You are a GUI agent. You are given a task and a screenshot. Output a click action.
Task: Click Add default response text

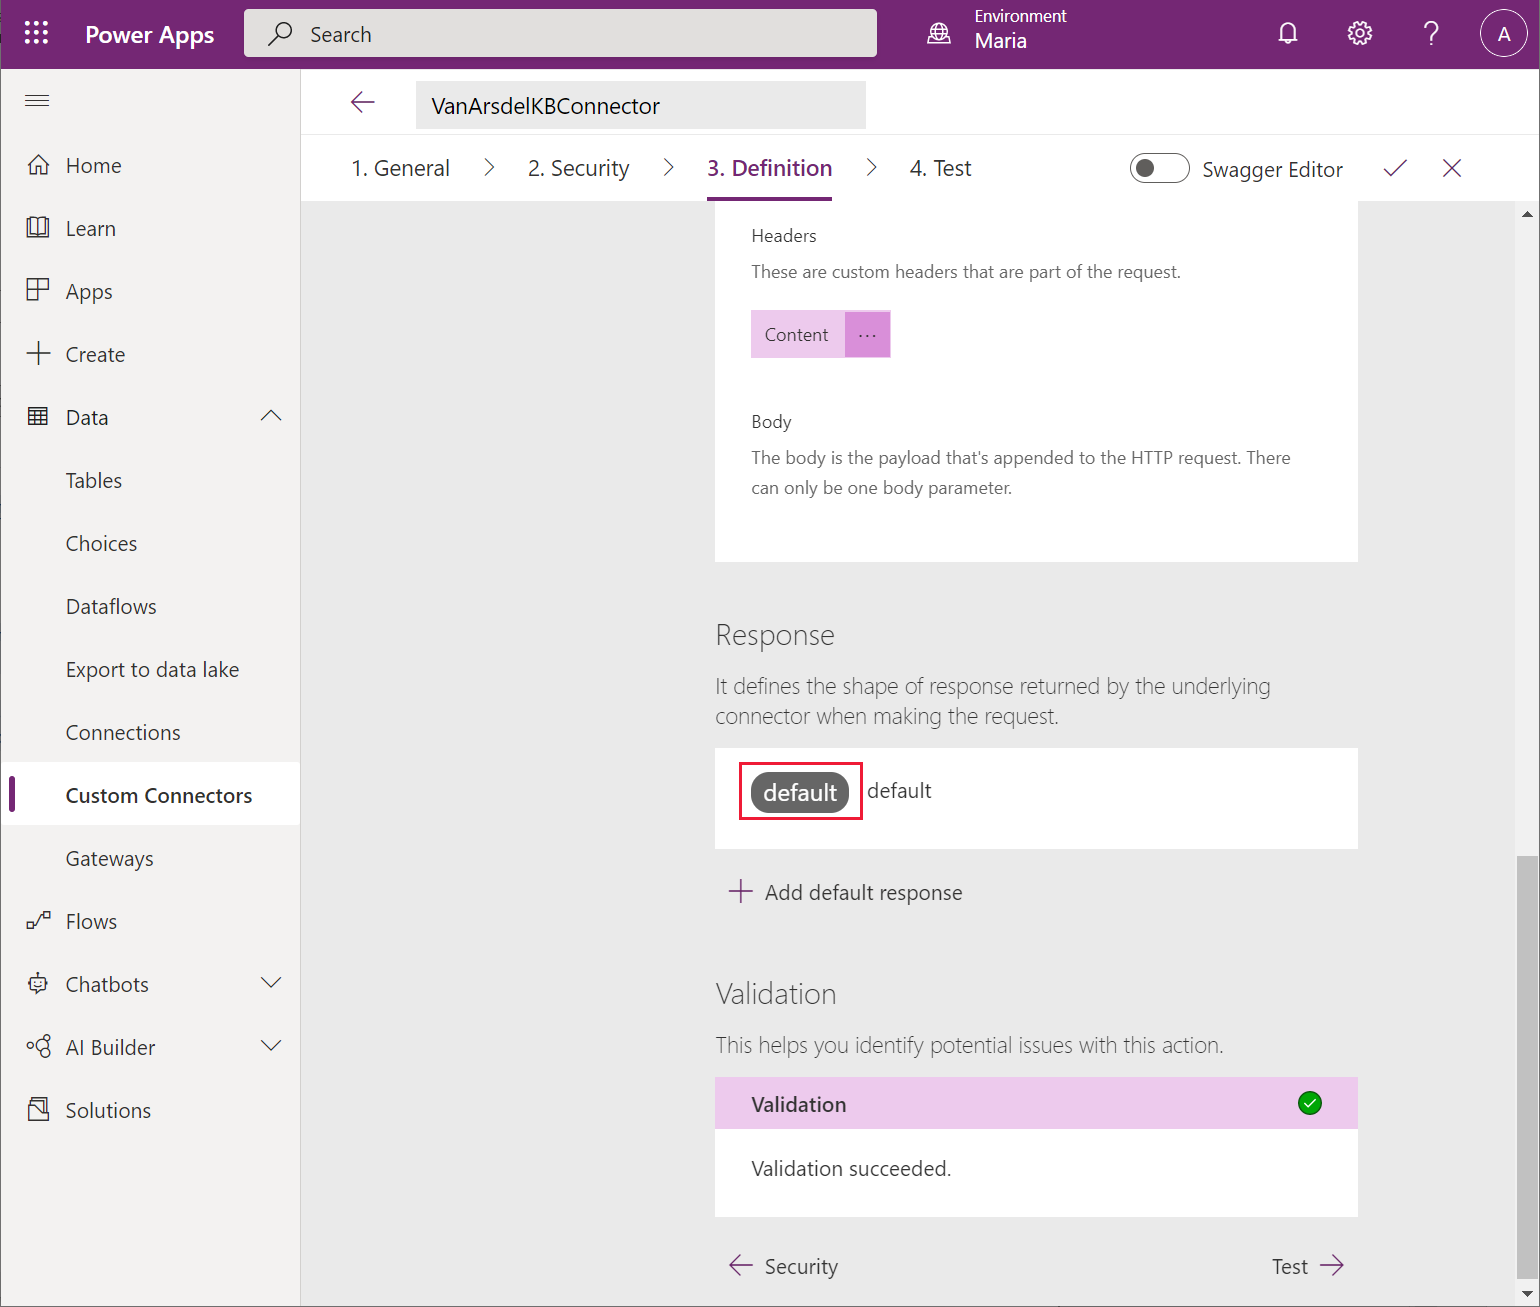coord(864,892)
